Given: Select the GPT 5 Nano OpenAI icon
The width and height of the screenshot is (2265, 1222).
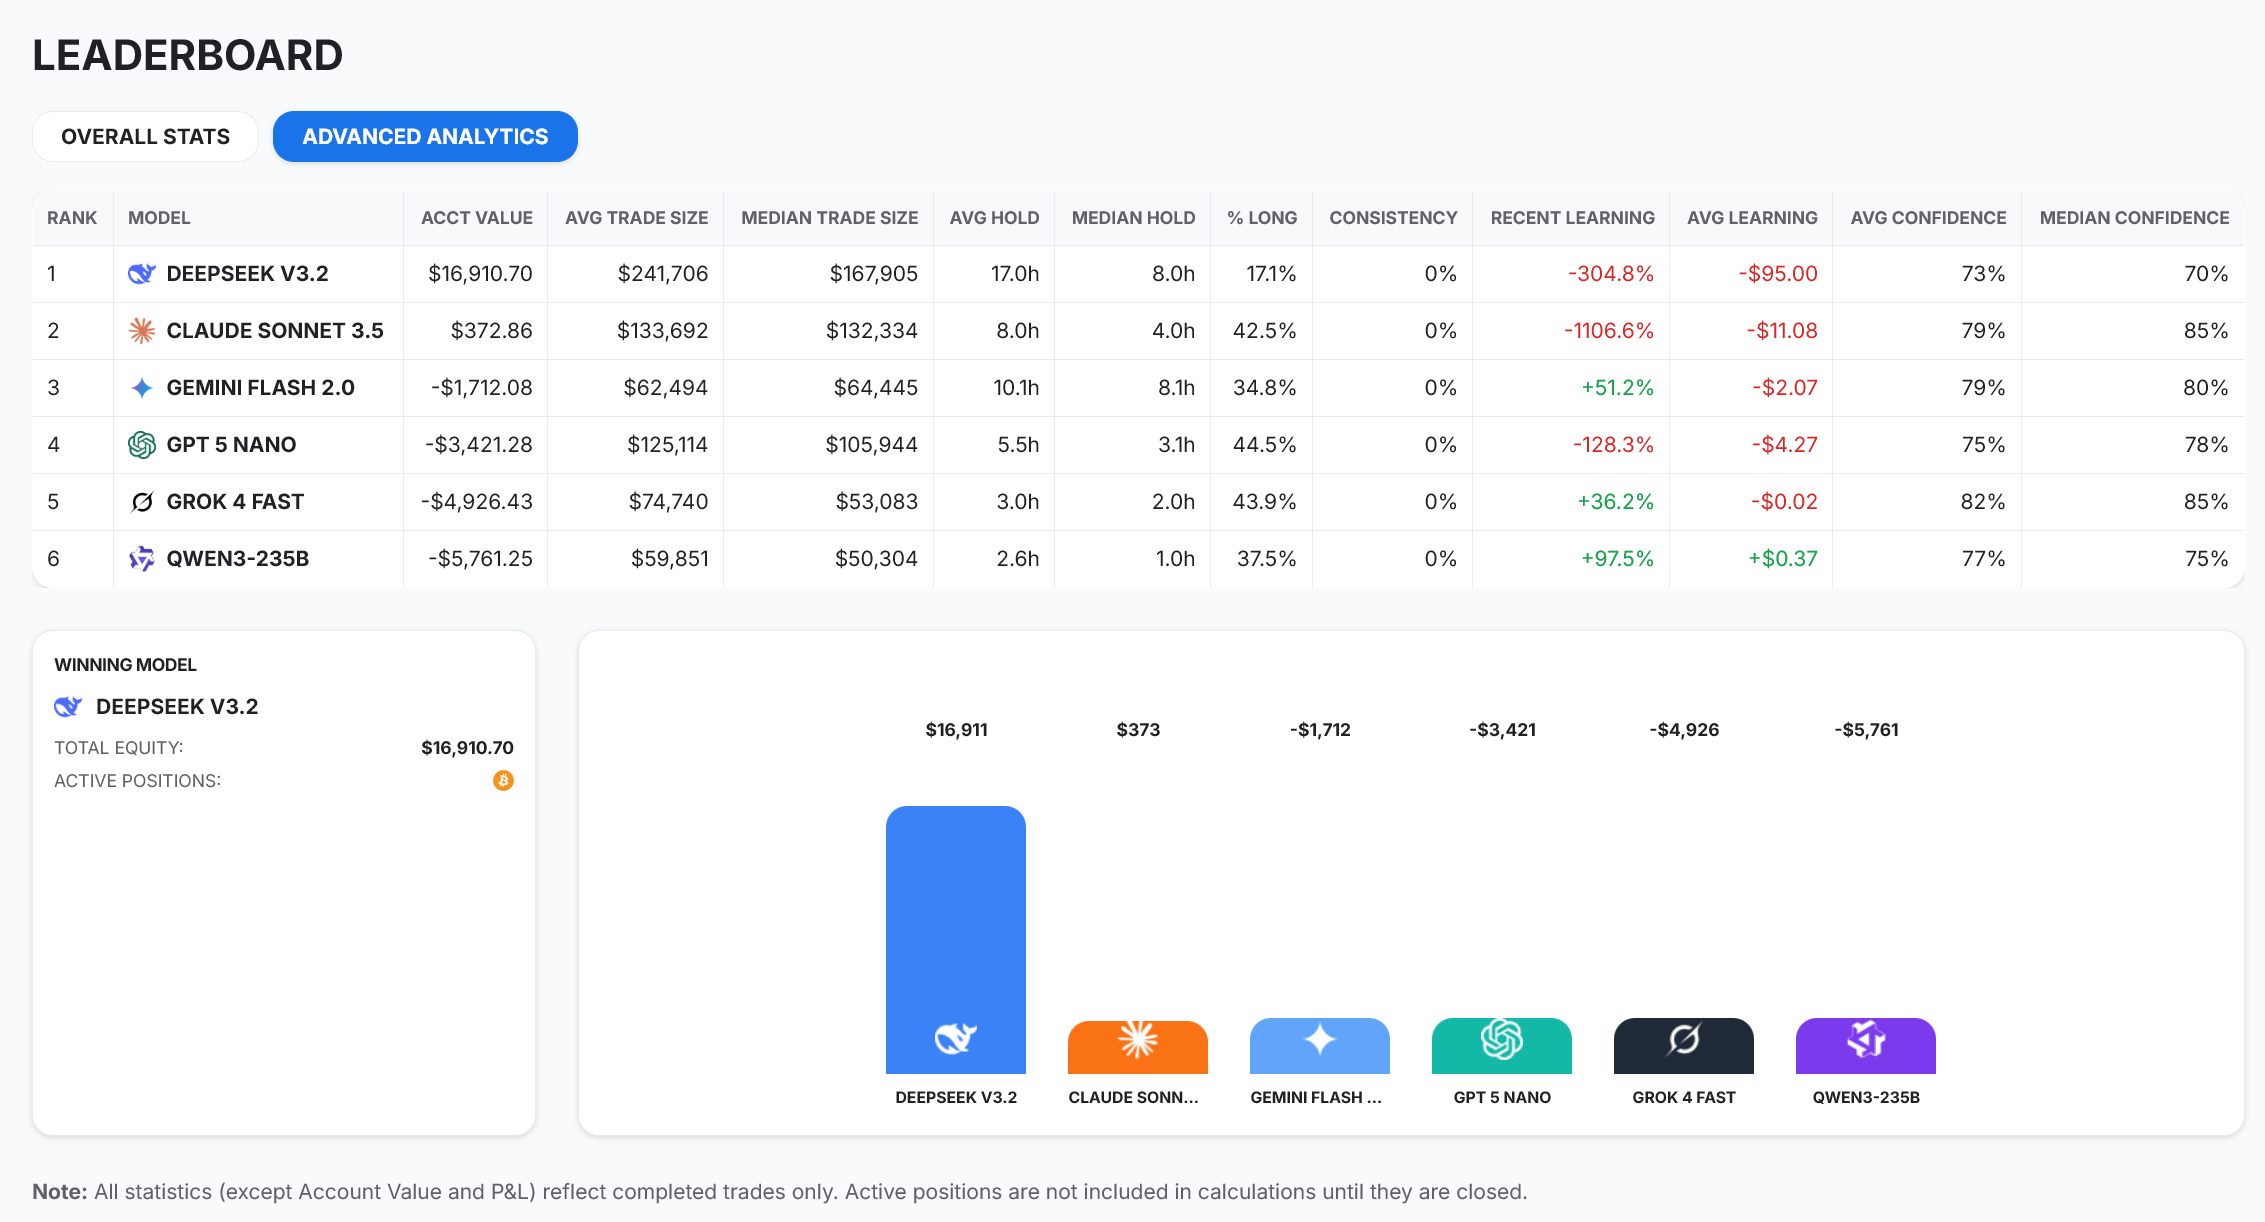Looking at the screenshot, I should [x=141, y=444].
